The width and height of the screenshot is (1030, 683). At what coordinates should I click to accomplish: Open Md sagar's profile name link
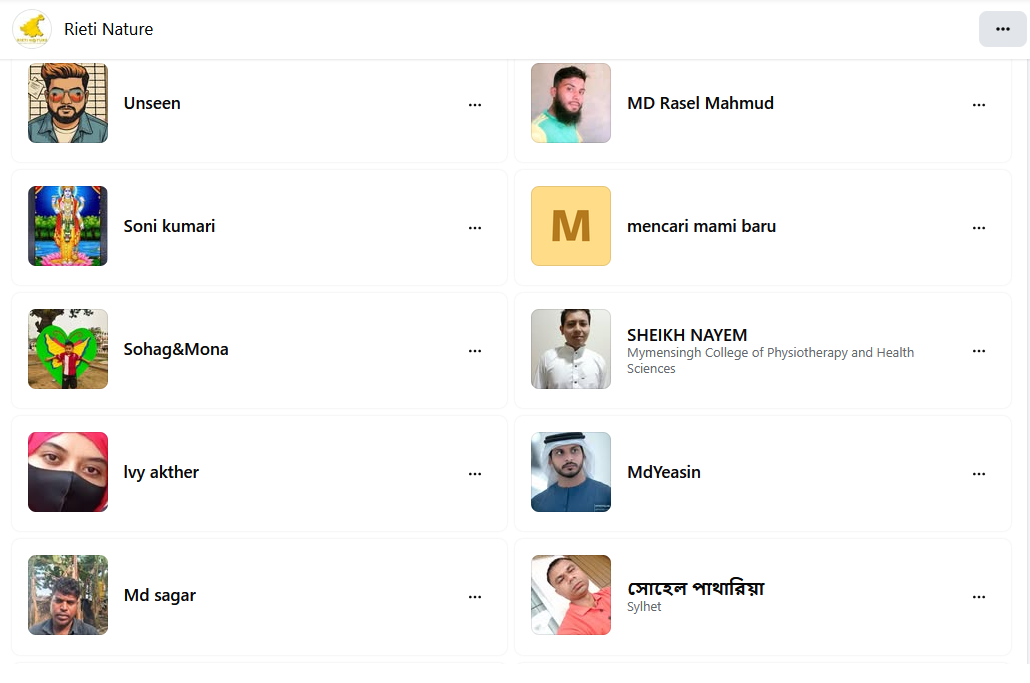tap(160, 595)
